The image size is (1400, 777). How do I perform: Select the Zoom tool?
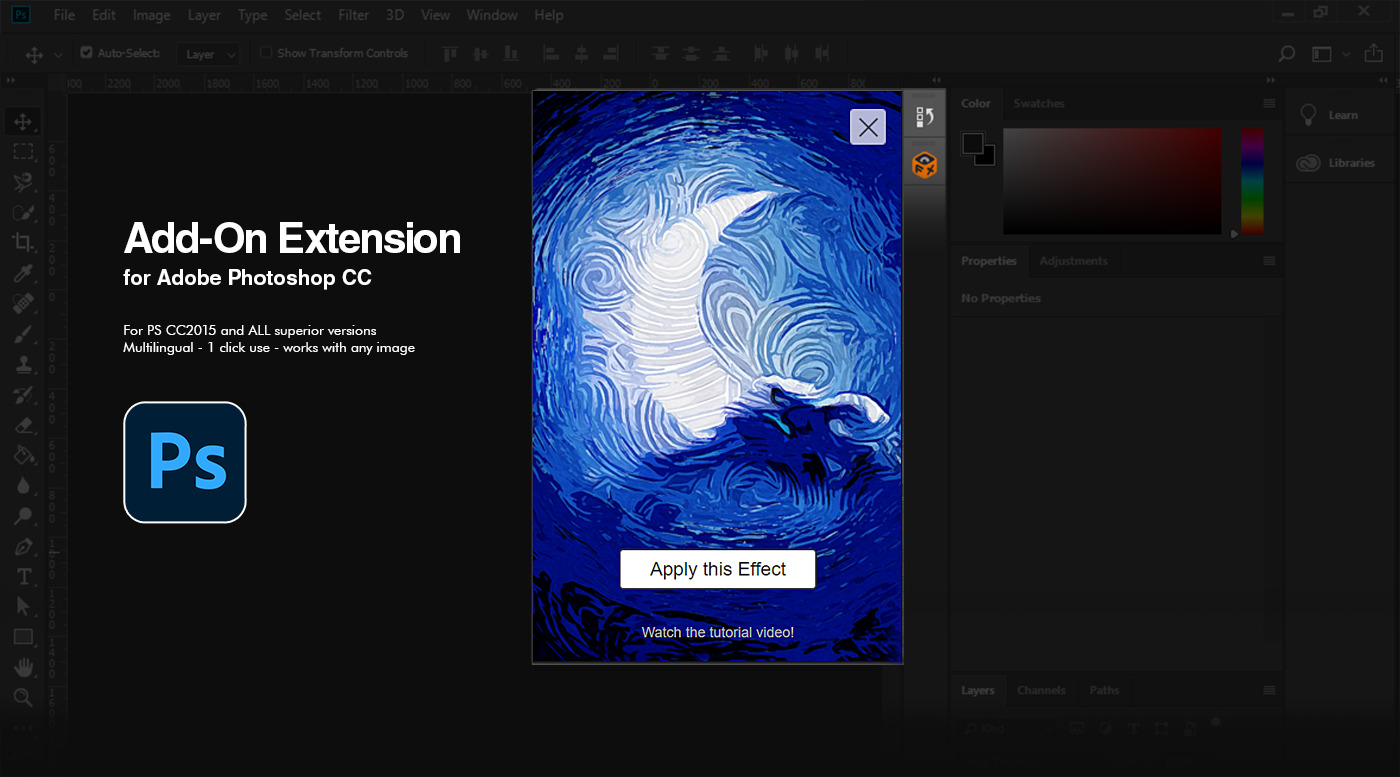[22, 697]
